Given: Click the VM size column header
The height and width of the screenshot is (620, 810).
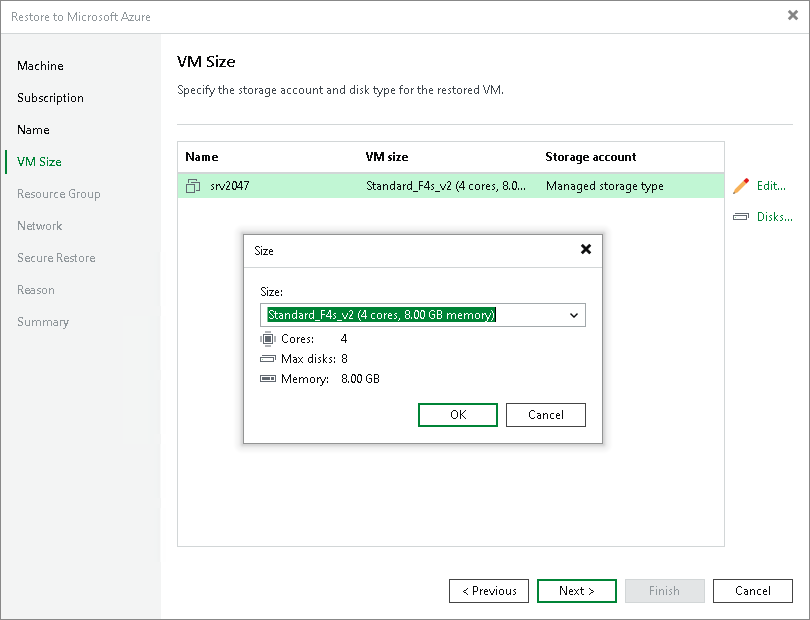Looking at the screenshot, I should (x=386, y=157).
